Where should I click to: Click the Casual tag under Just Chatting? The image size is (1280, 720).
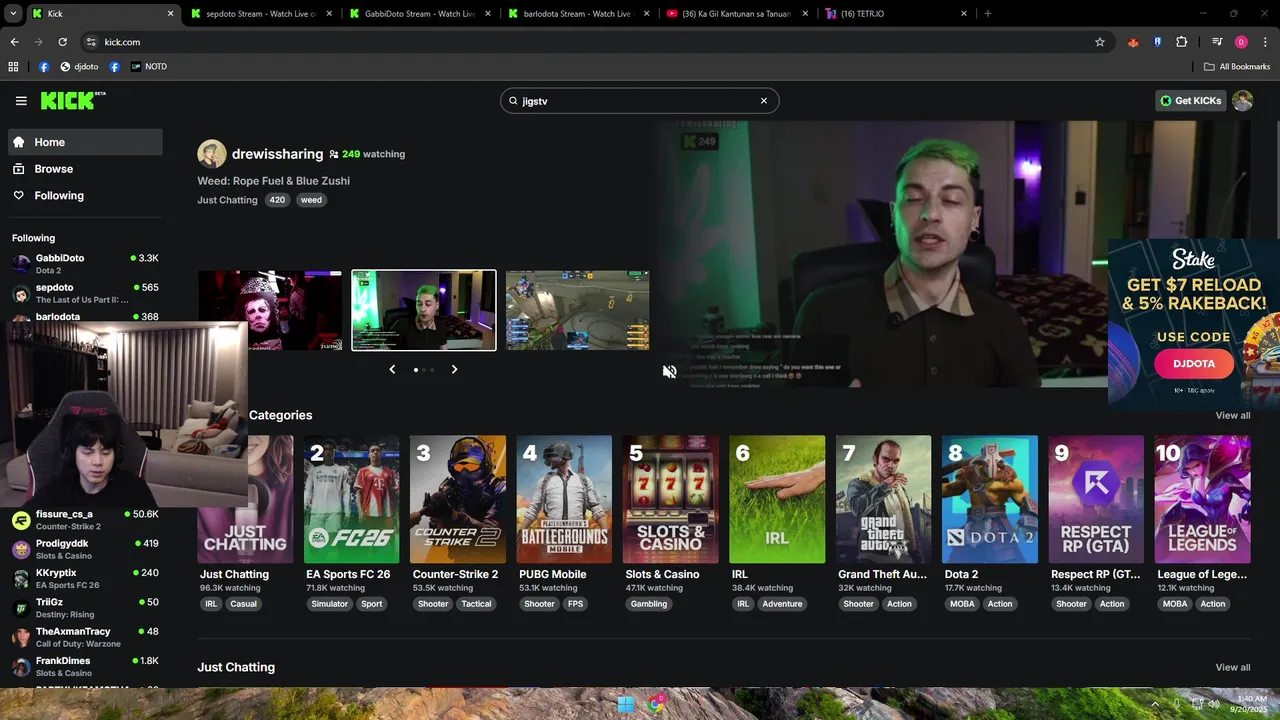[244, 604]
